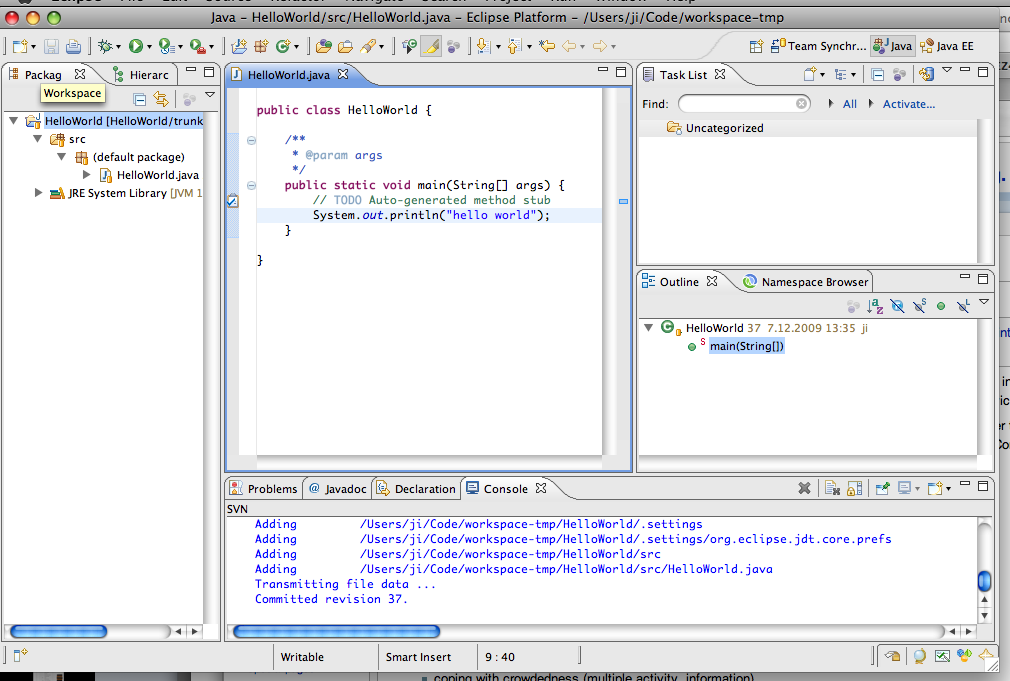The height and width of the screenshot is (681, 1010).
Task: Select the Hierarchy tab
Action: (x=142, y=75)
